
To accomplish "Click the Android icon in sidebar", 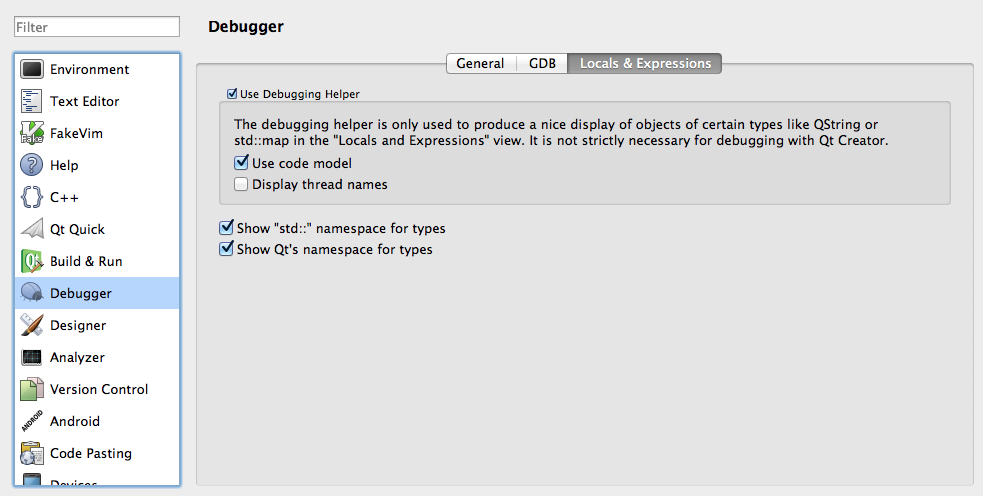I will [32, 421].
